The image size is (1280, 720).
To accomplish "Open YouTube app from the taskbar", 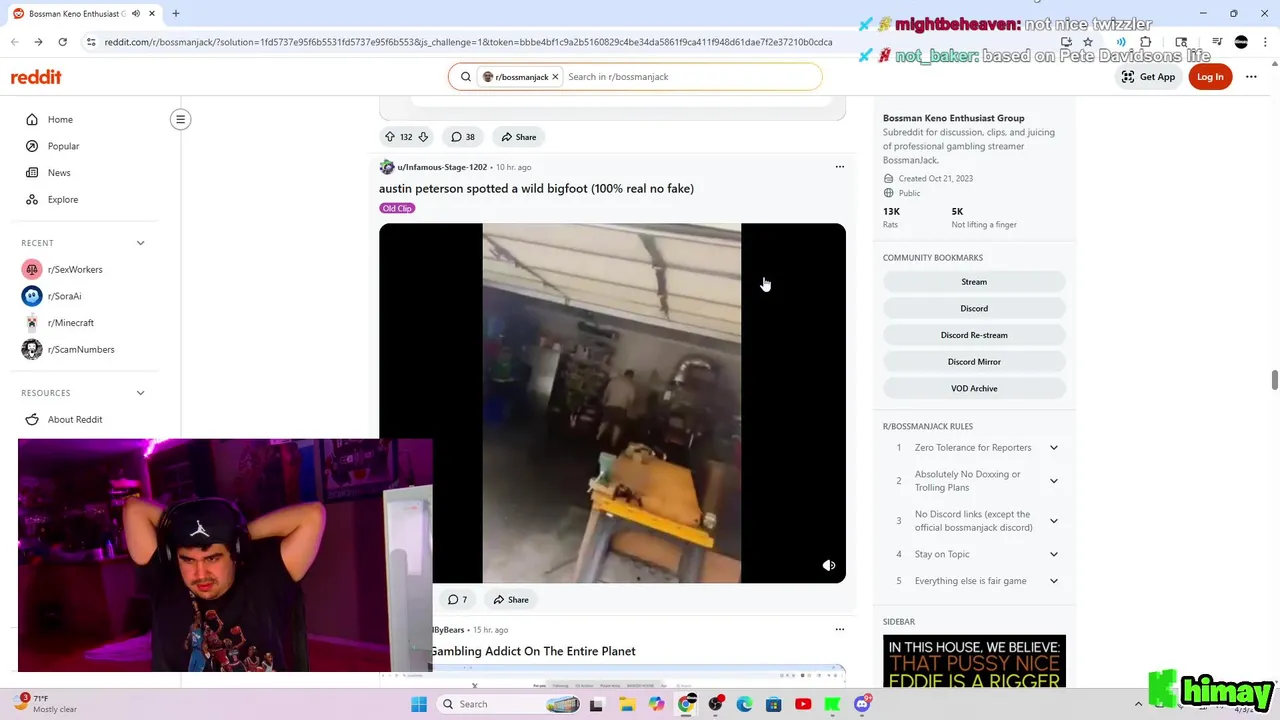I will (803, 704).
